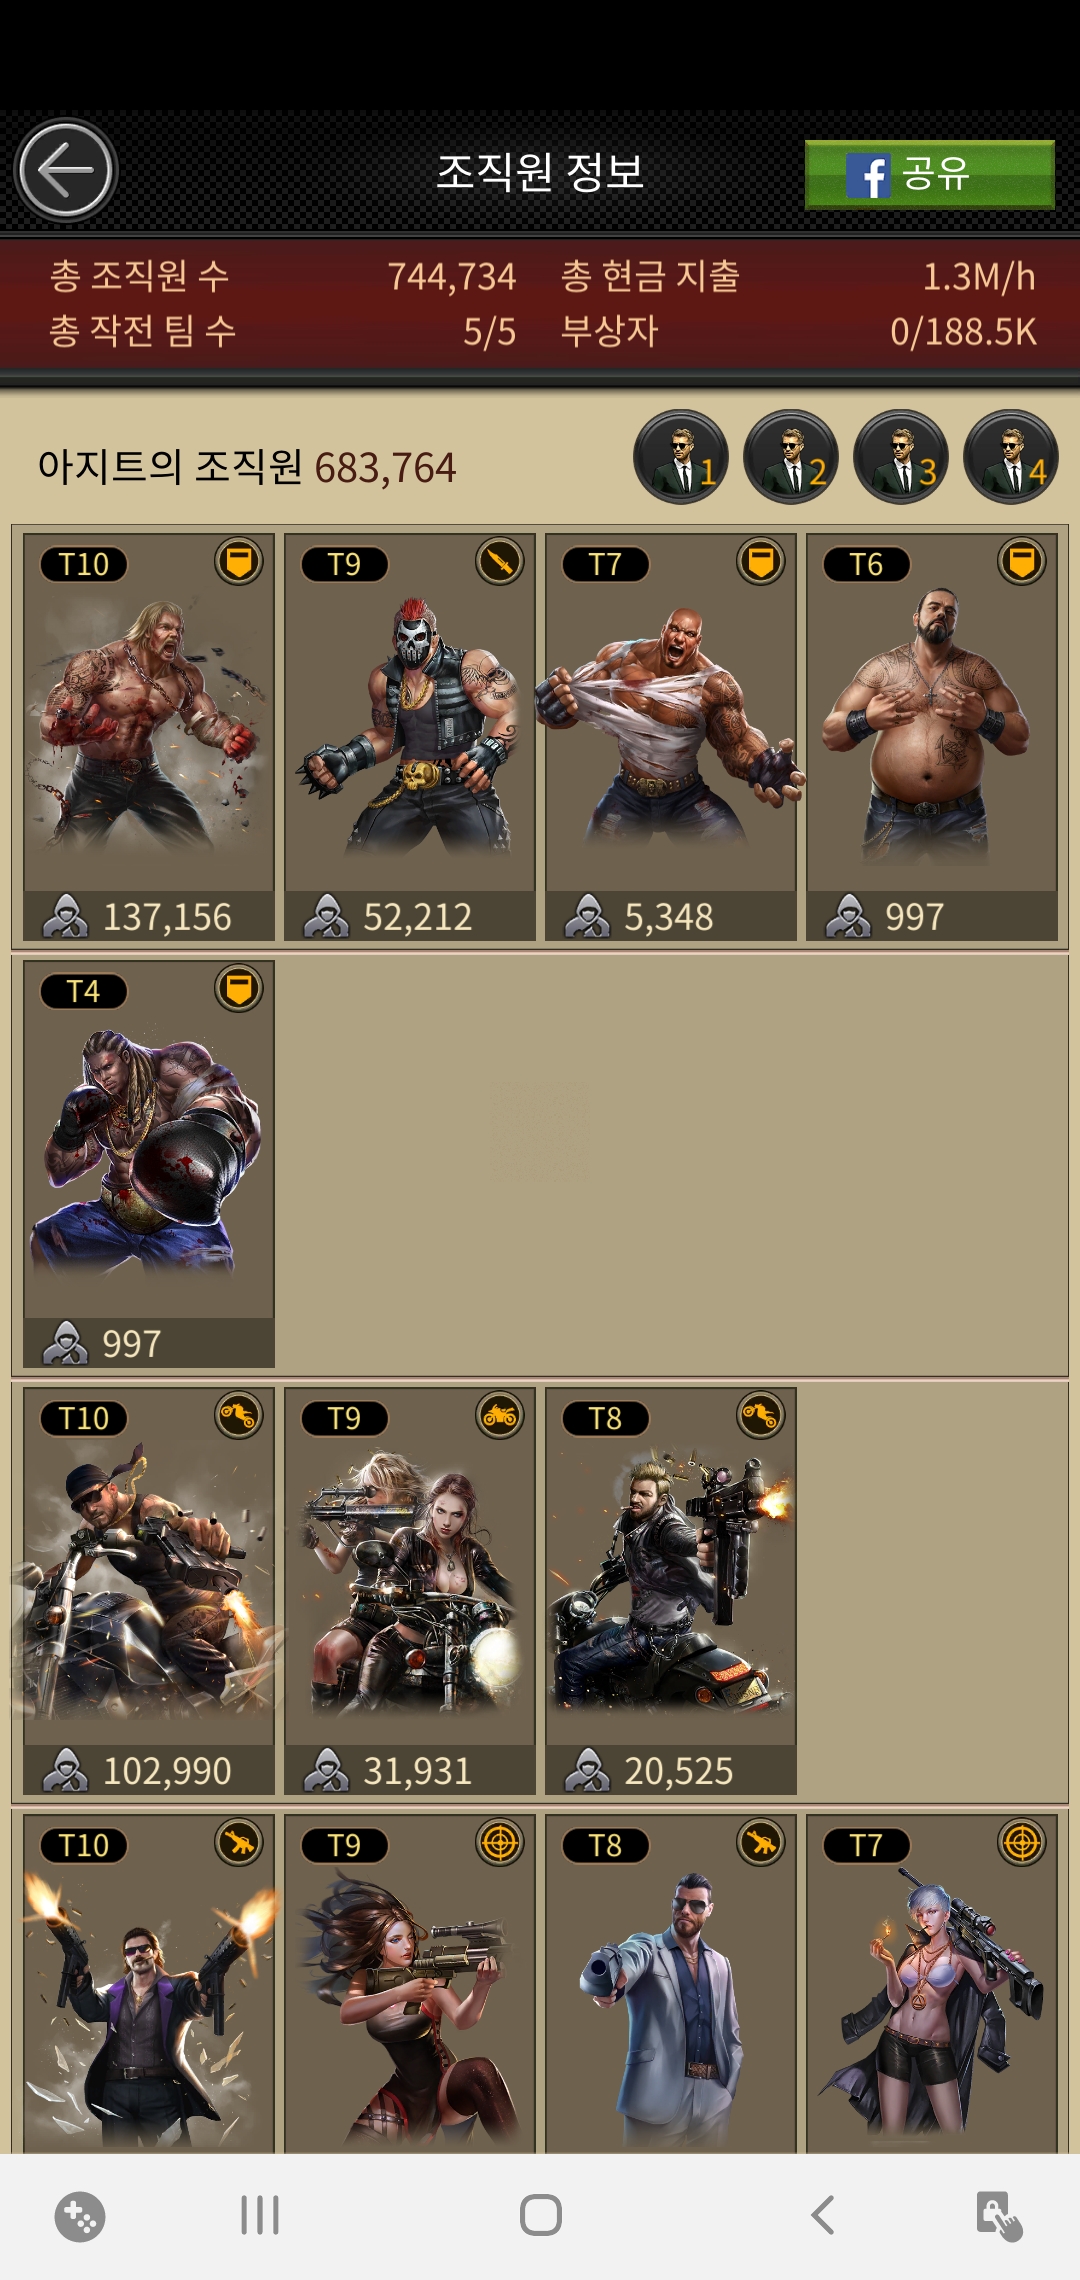Tap shield badge on T10 bruiser card
Image resolution: width=1080 pixels, height=2280 pixels.
coord(239,562)
